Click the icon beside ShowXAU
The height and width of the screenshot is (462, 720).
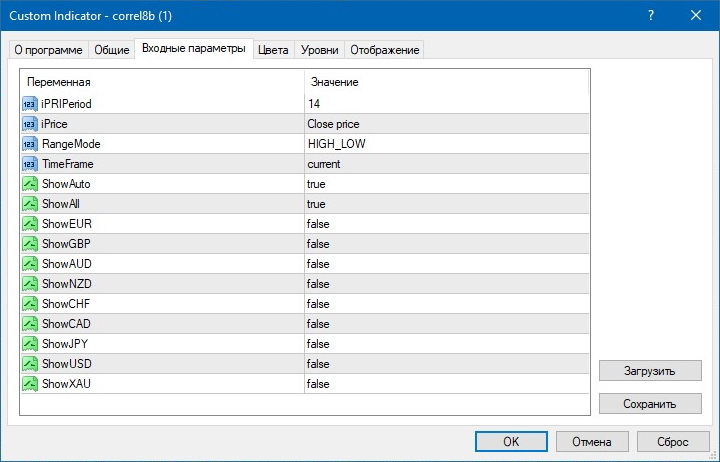click(29, 384)
